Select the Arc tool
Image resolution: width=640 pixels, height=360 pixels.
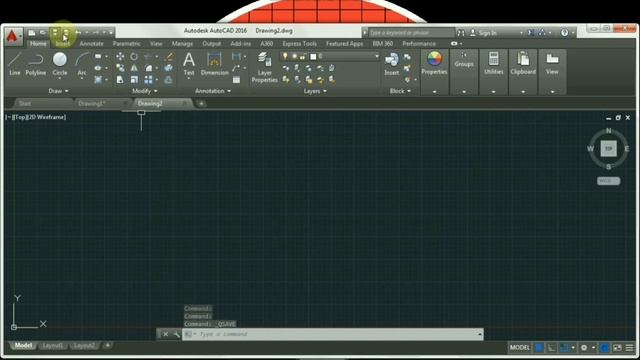click(x=82, y=63)
